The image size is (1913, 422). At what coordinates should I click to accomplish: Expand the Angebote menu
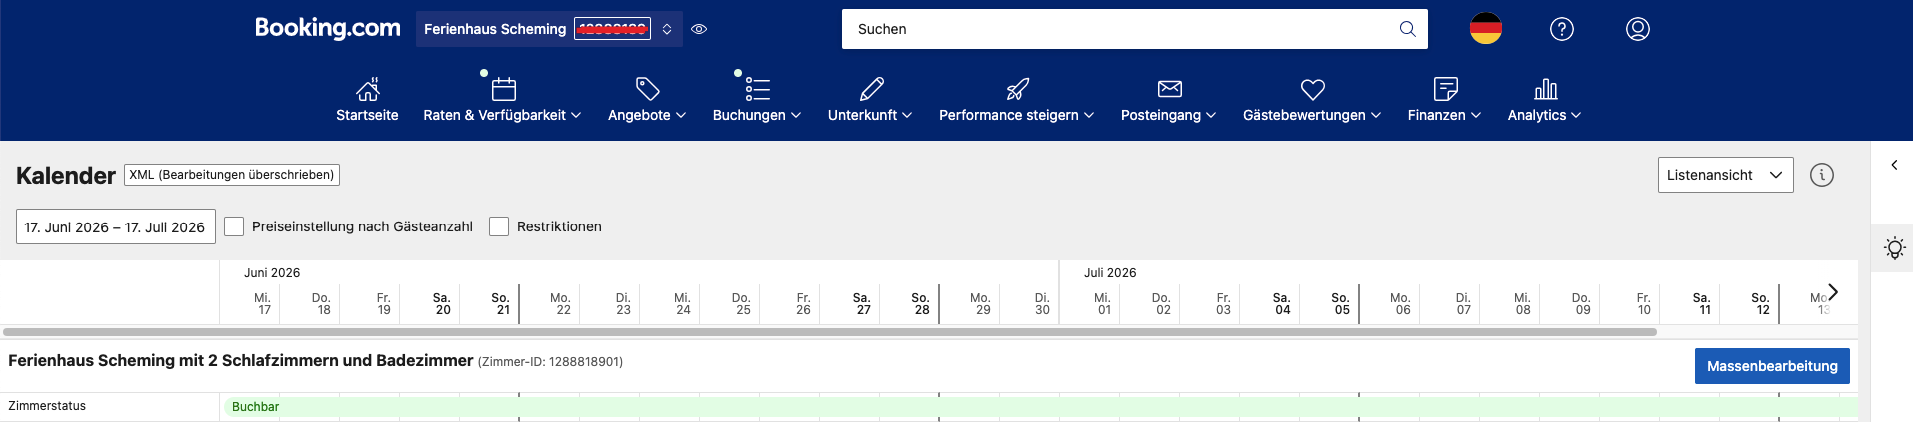click(647, 115)
